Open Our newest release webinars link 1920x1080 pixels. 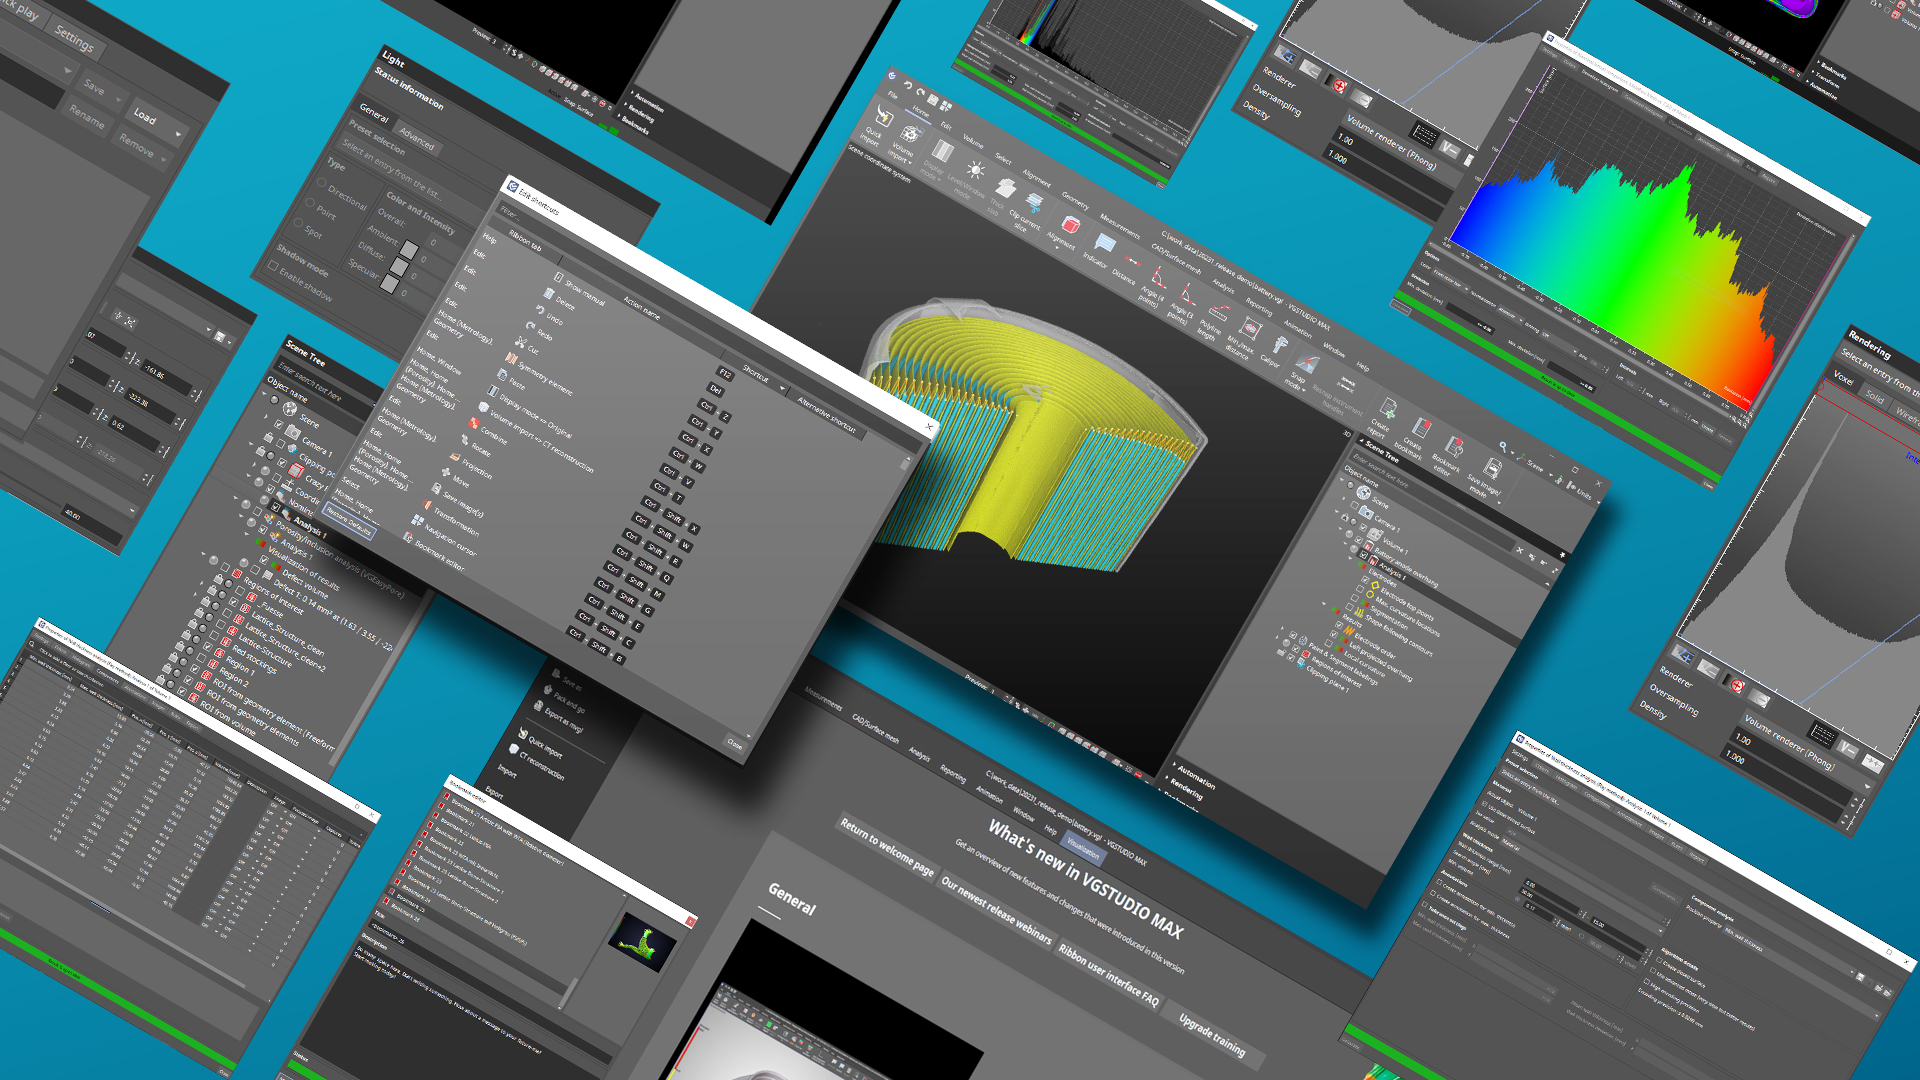pyautogui.click(x=996, y=911)
